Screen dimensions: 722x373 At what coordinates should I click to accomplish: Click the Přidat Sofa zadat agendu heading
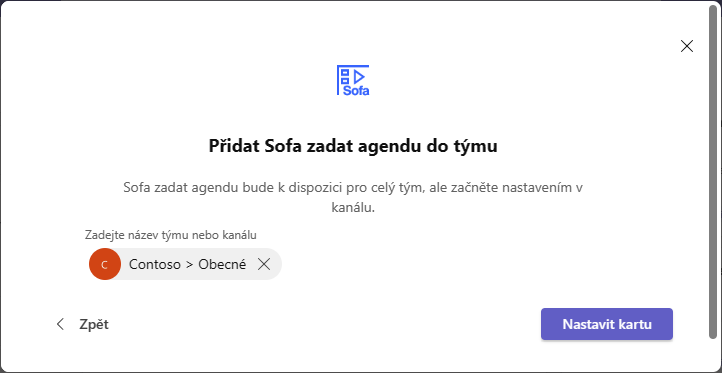(x=353, y=146)
